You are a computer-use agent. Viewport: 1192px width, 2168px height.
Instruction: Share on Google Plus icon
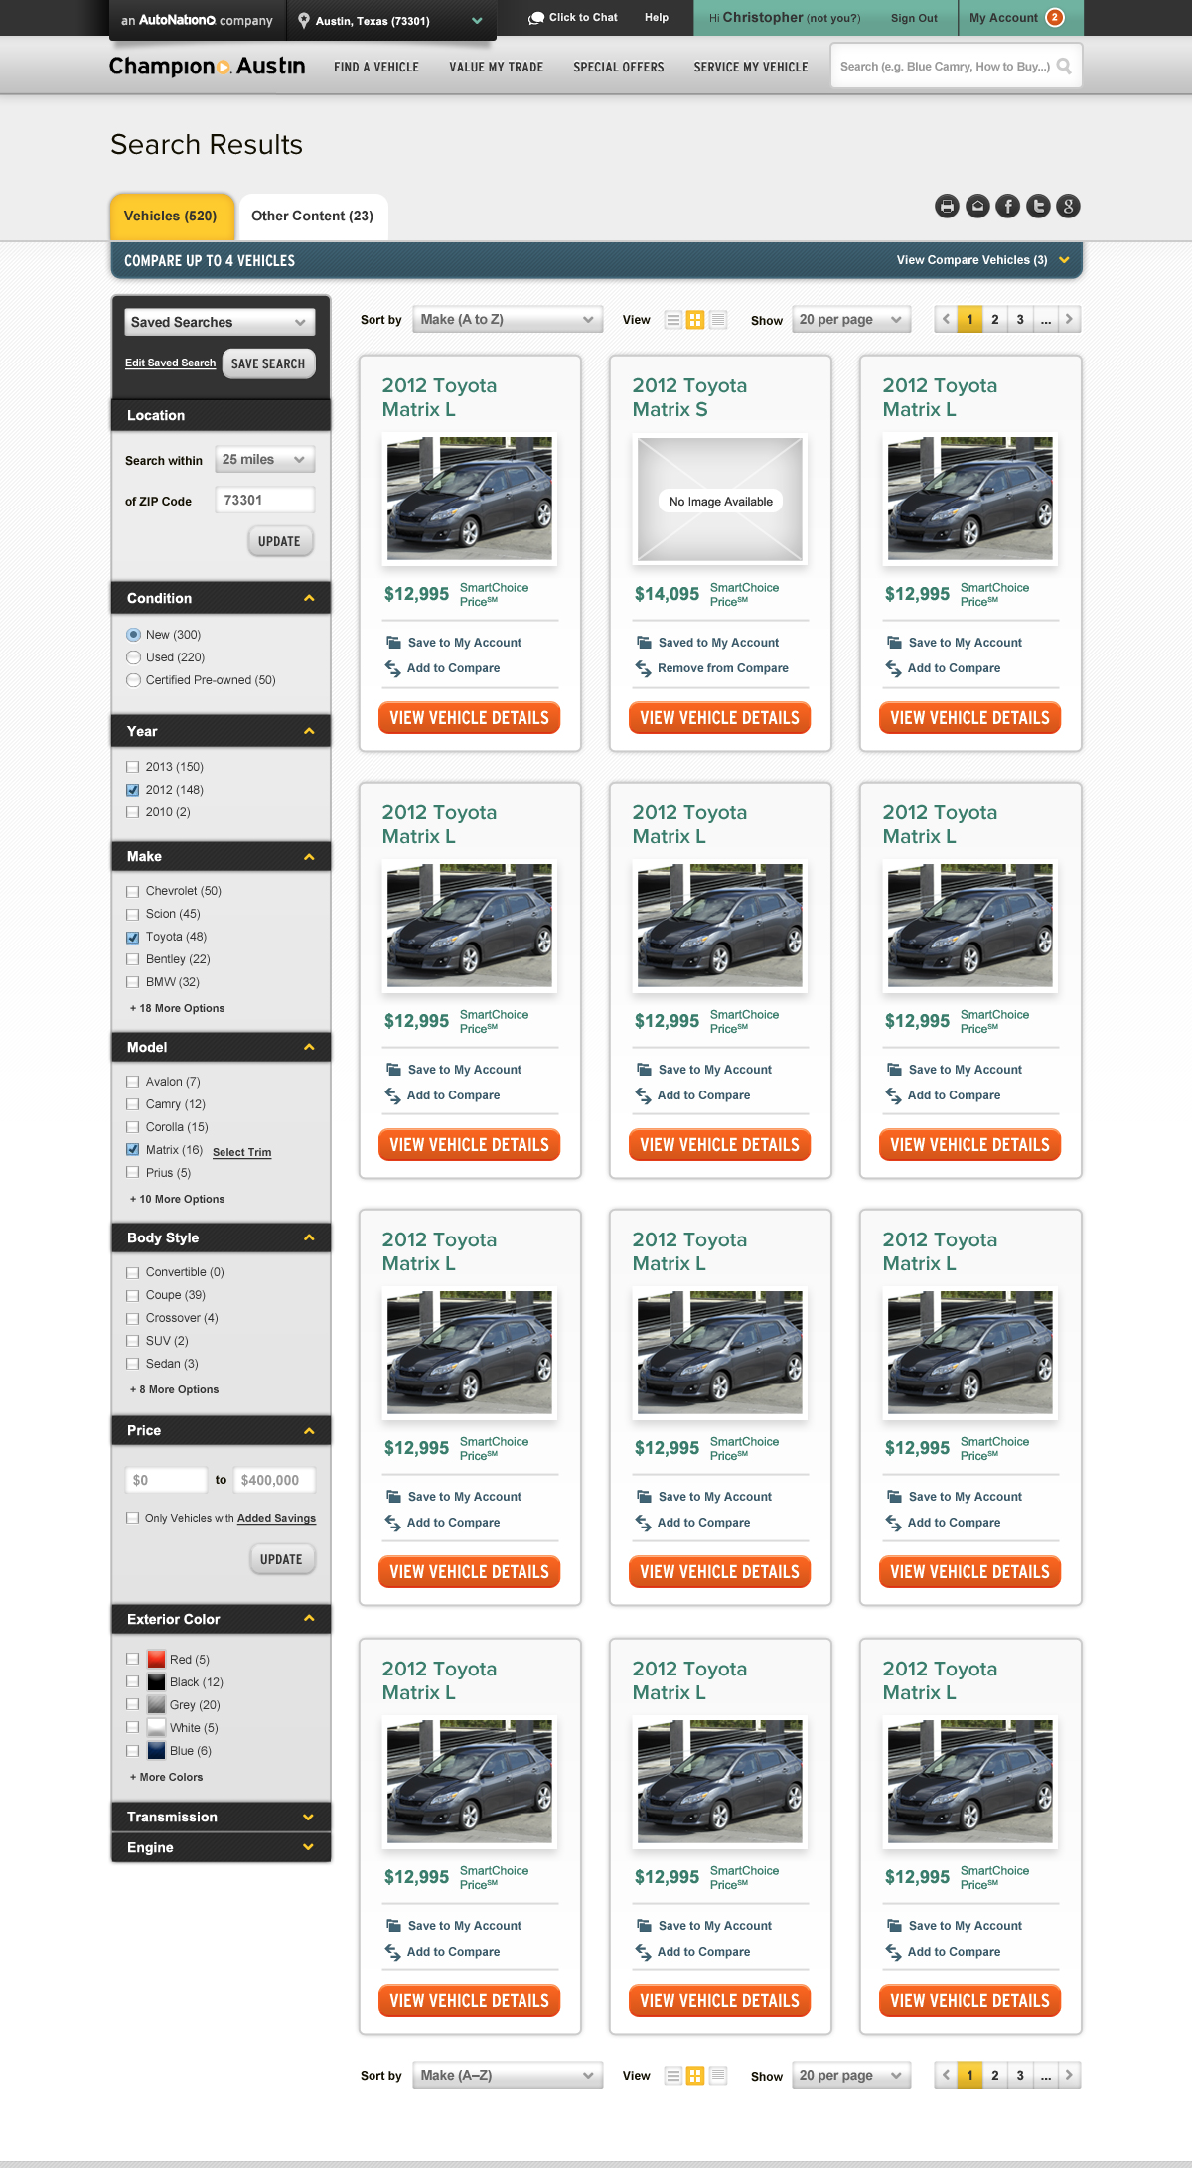(1069, 206)
